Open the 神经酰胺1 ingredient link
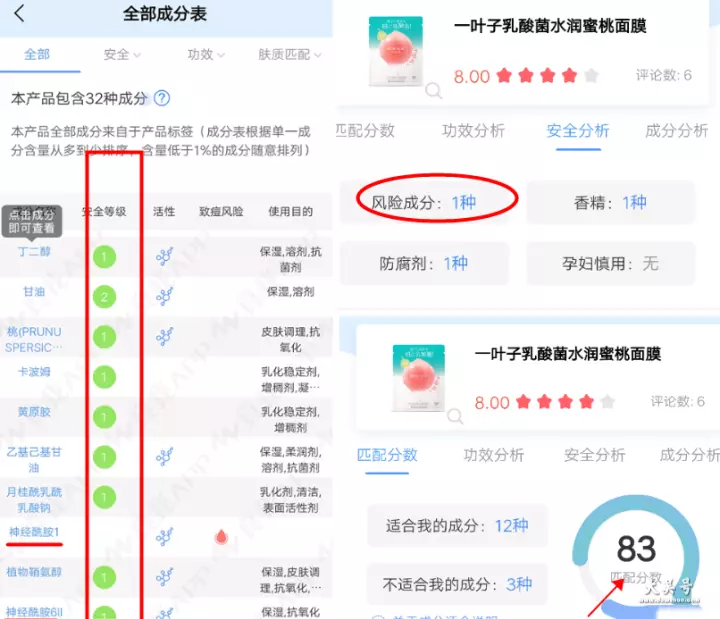Screen dimensions: 720x619 coord(34,532)
